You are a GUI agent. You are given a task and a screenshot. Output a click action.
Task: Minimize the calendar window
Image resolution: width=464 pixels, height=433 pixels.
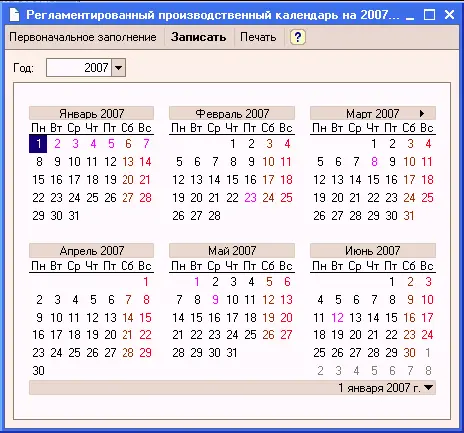(x=410, y=15)
